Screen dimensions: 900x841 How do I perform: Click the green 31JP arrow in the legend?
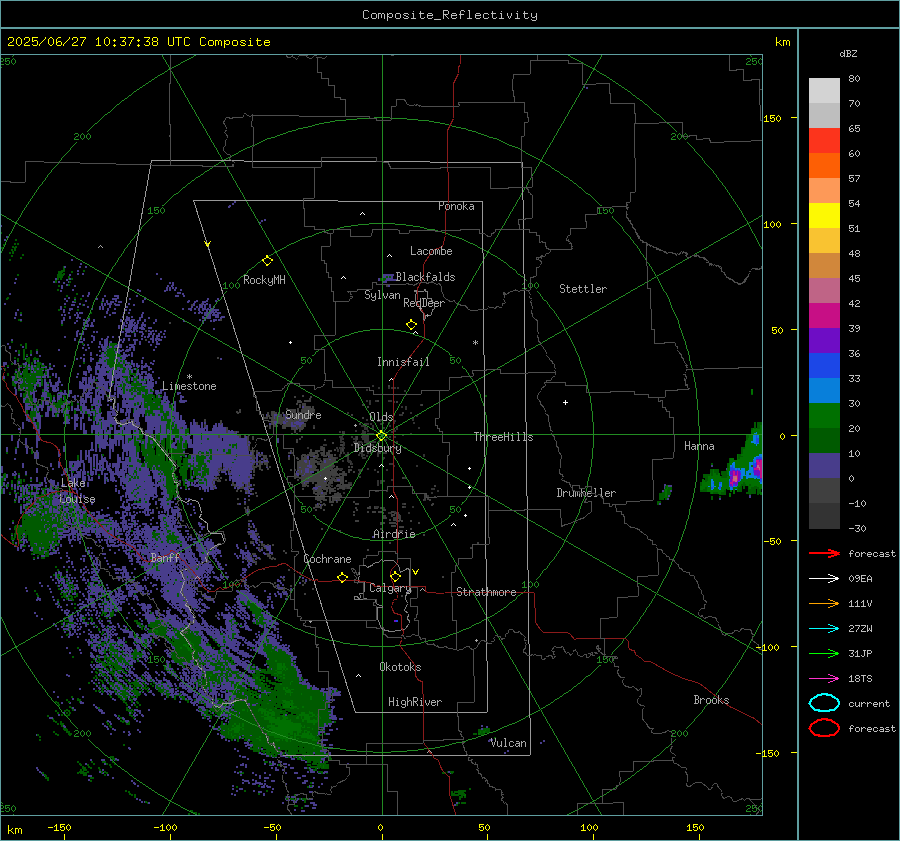tap(824, 653)
